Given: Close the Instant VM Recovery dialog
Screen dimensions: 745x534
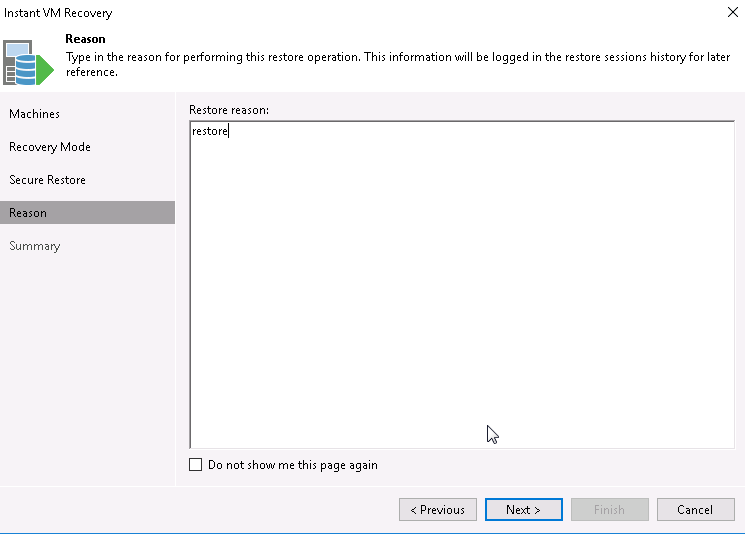Looking at the screenshot, I should [x=728, y=13].
